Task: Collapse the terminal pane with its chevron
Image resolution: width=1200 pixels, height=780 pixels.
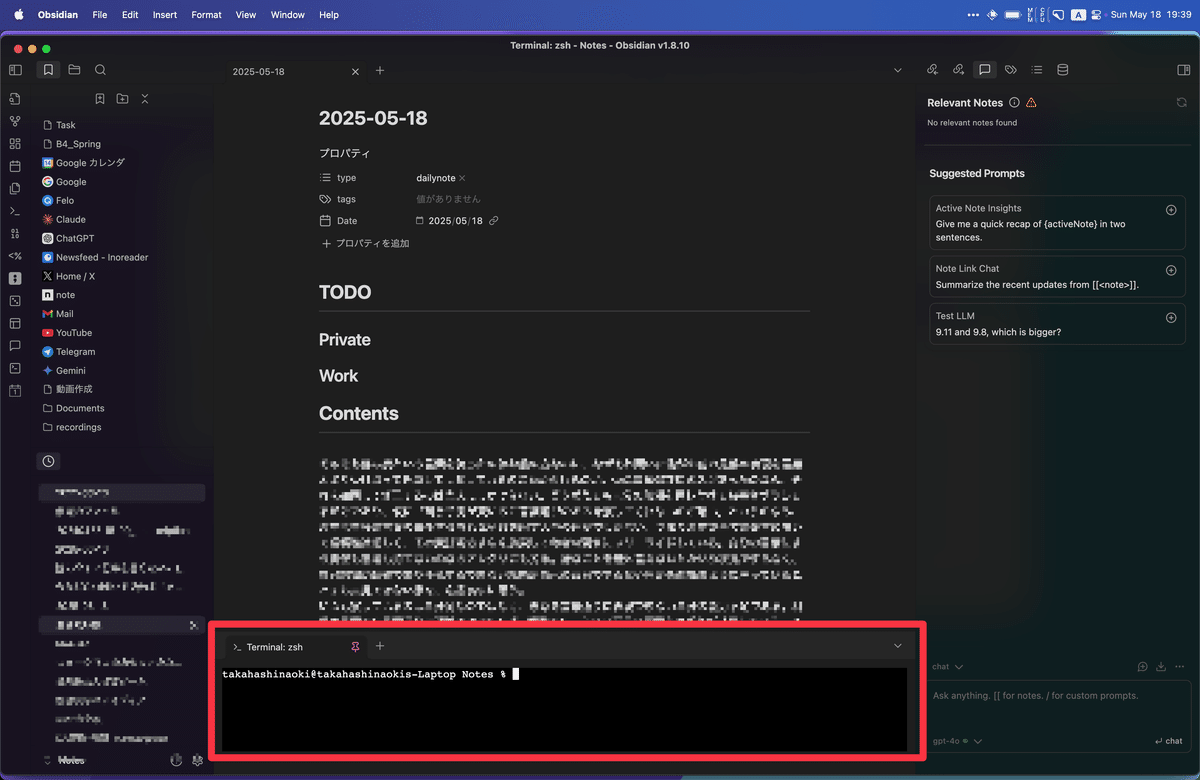Action: 897,646
